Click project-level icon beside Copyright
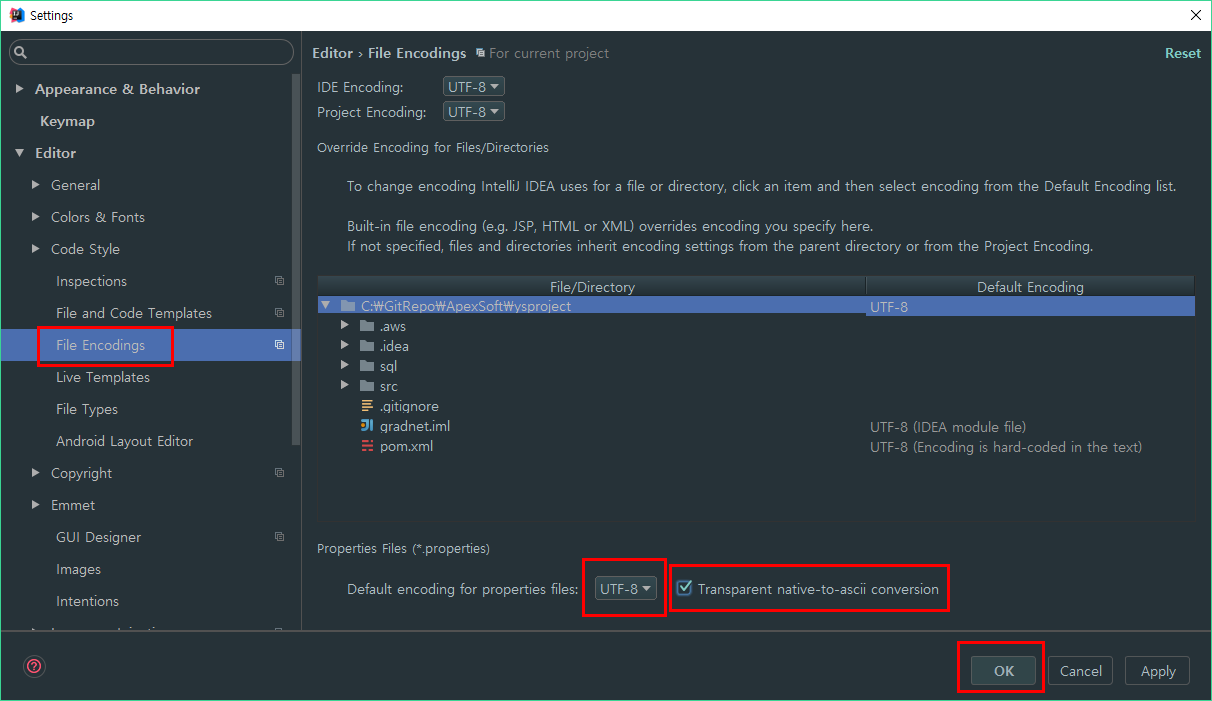The height and width of the screenshot is (701, 1212). tap(280, 473)
